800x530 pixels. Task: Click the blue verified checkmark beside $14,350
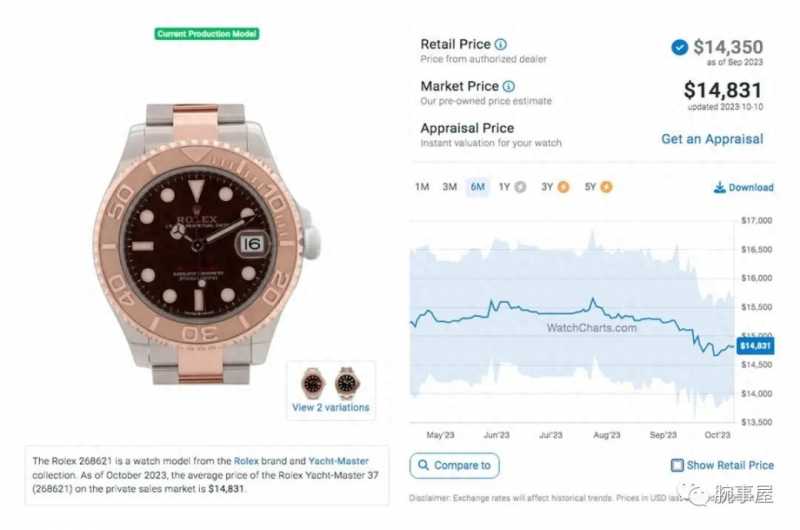[x=679, y=47]
